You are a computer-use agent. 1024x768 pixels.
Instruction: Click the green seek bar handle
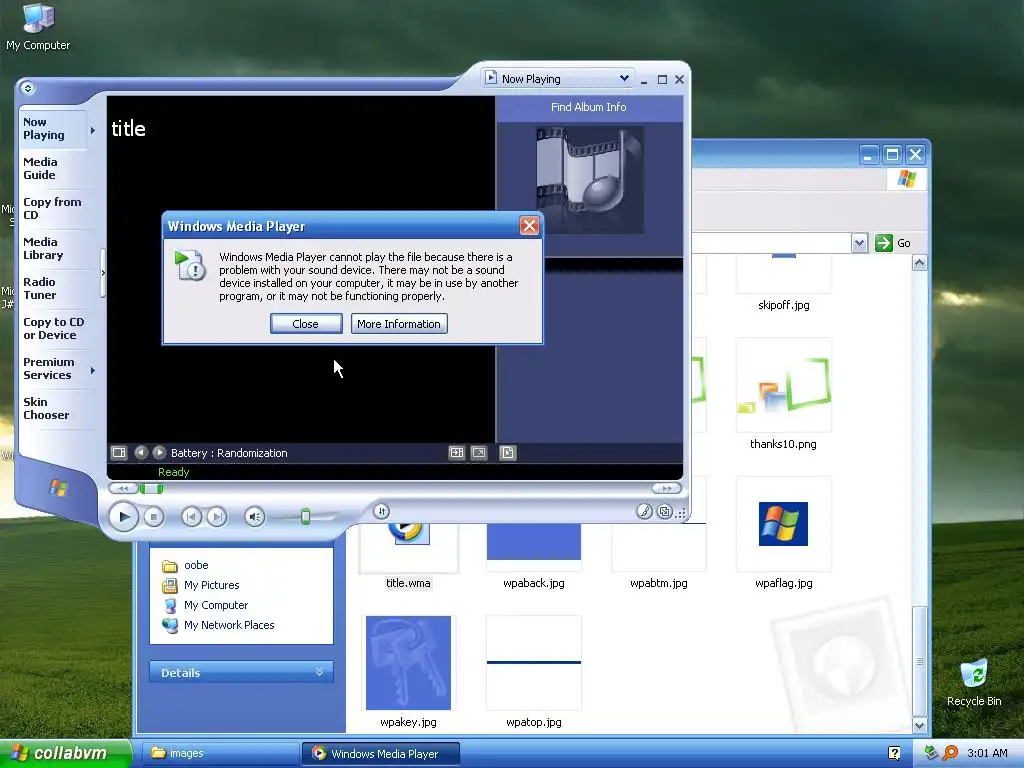tap(152, 488)
